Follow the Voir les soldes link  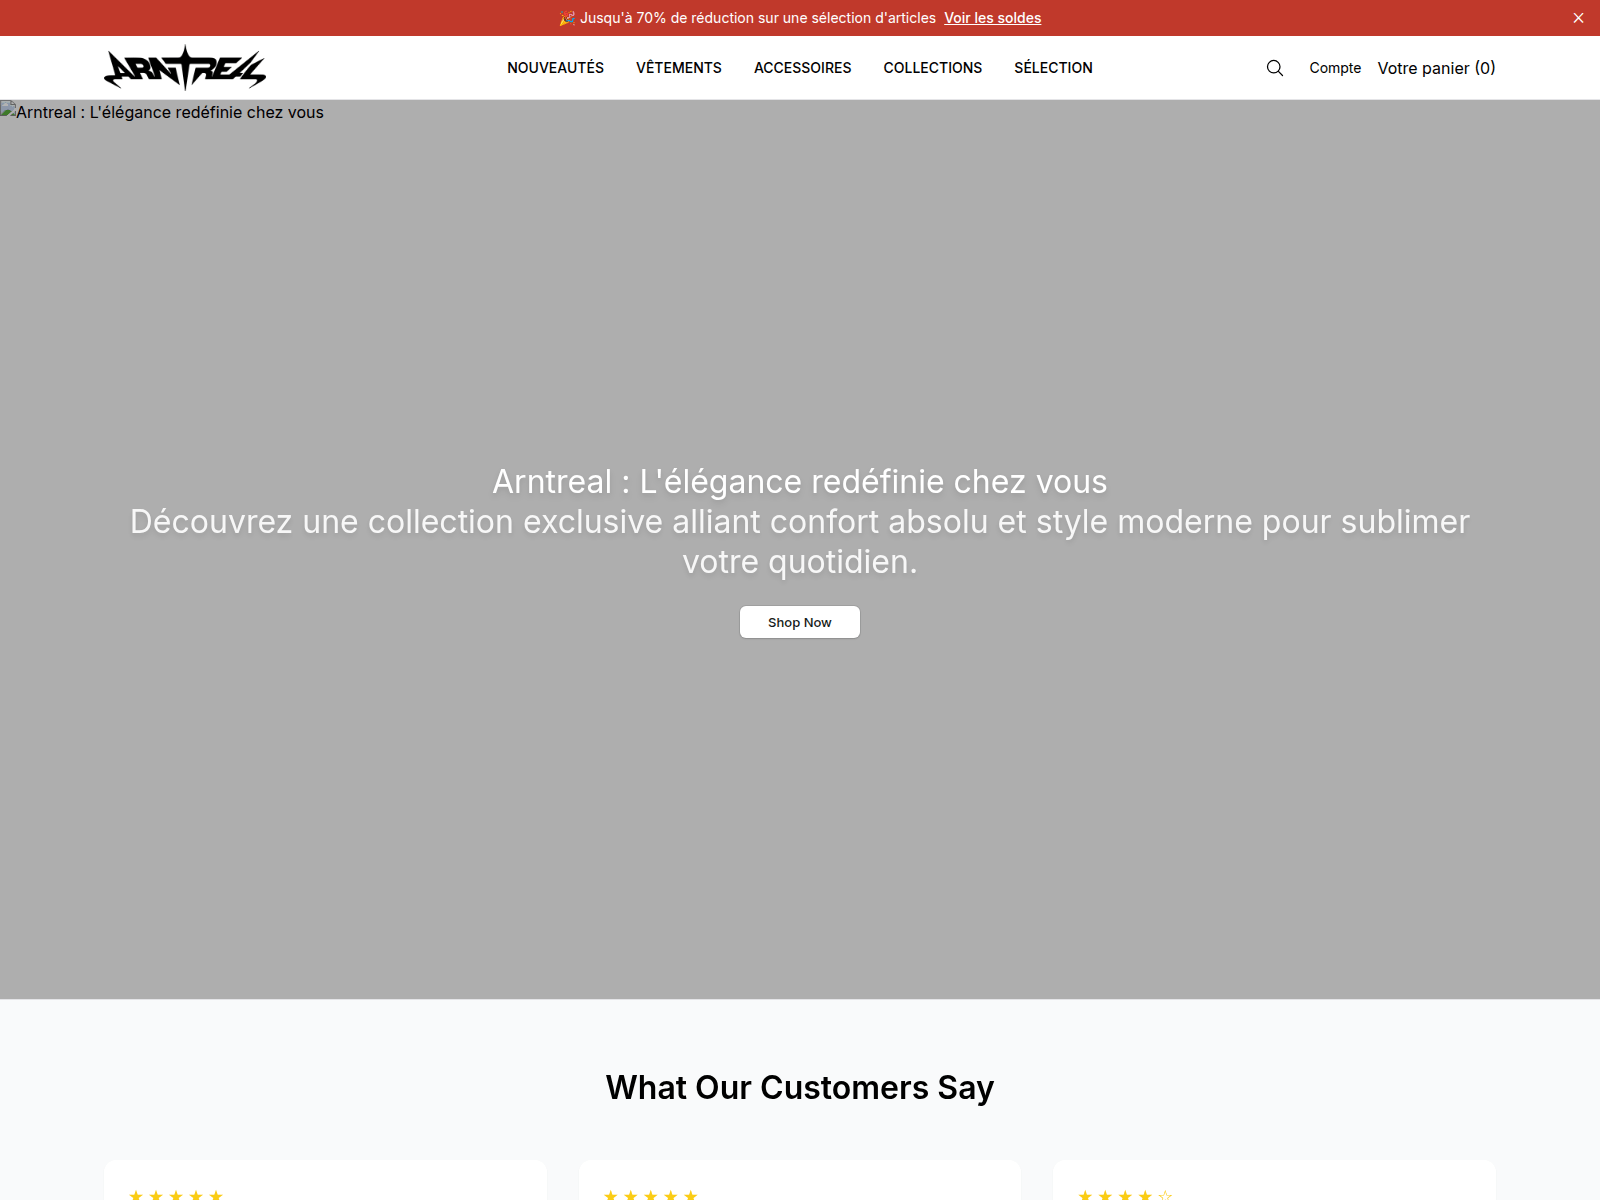[993, 18]
